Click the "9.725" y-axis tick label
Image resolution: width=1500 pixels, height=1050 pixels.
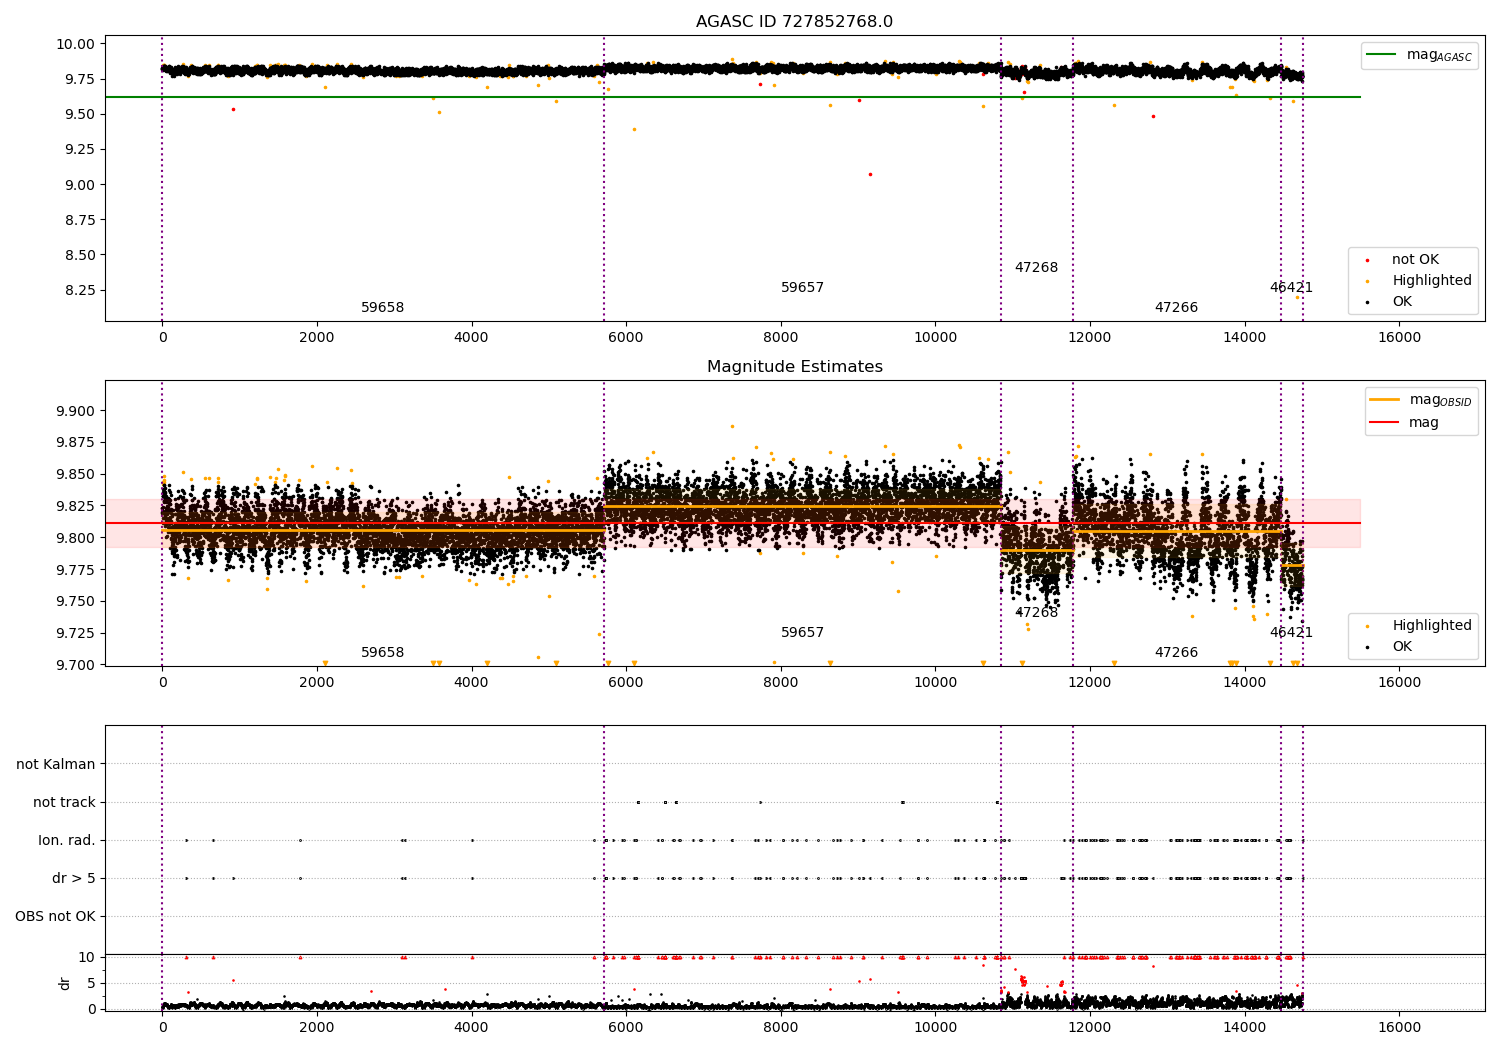[x=76, y=633]
